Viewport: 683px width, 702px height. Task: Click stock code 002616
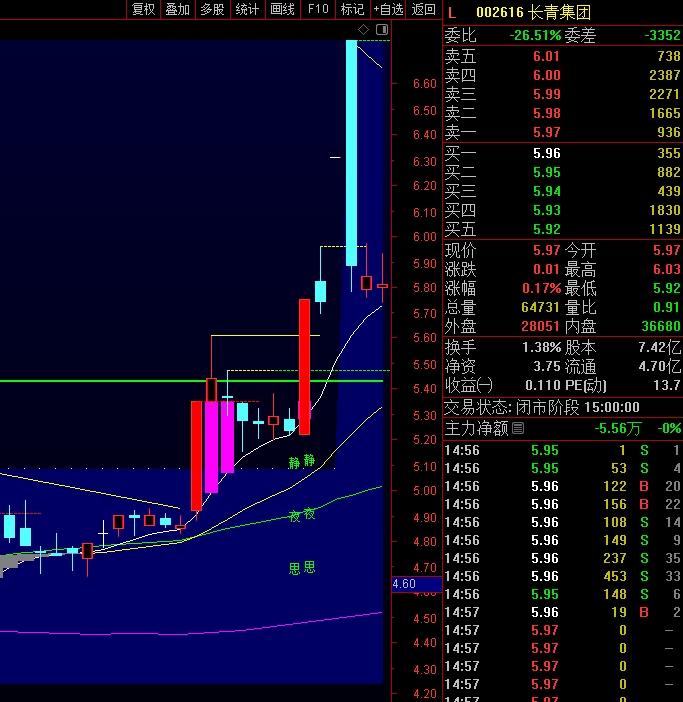pos(500,12)
